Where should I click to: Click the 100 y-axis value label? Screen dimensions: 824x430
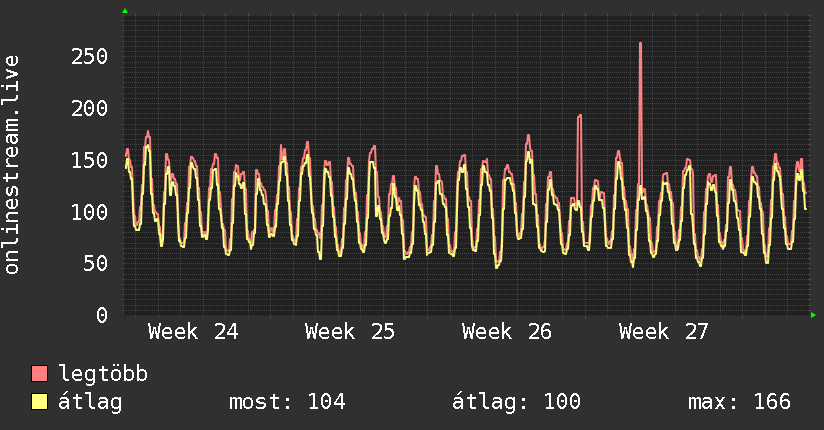coord(89,212)
